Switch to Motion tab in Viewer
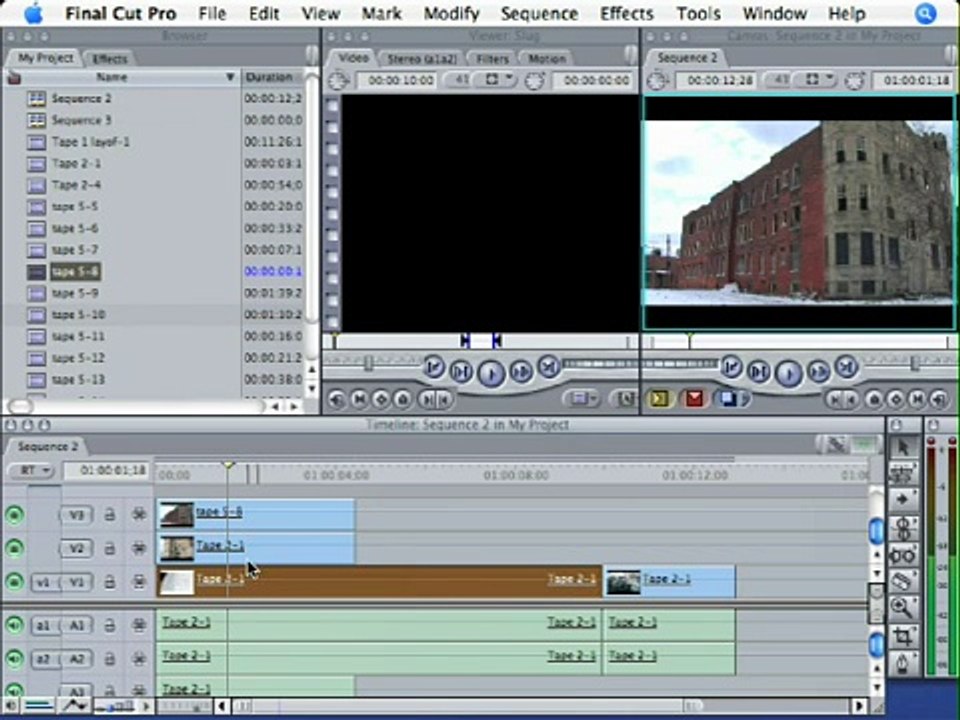Image resolution: width=960 pixels, height=720 pixels. click(547, 59)
